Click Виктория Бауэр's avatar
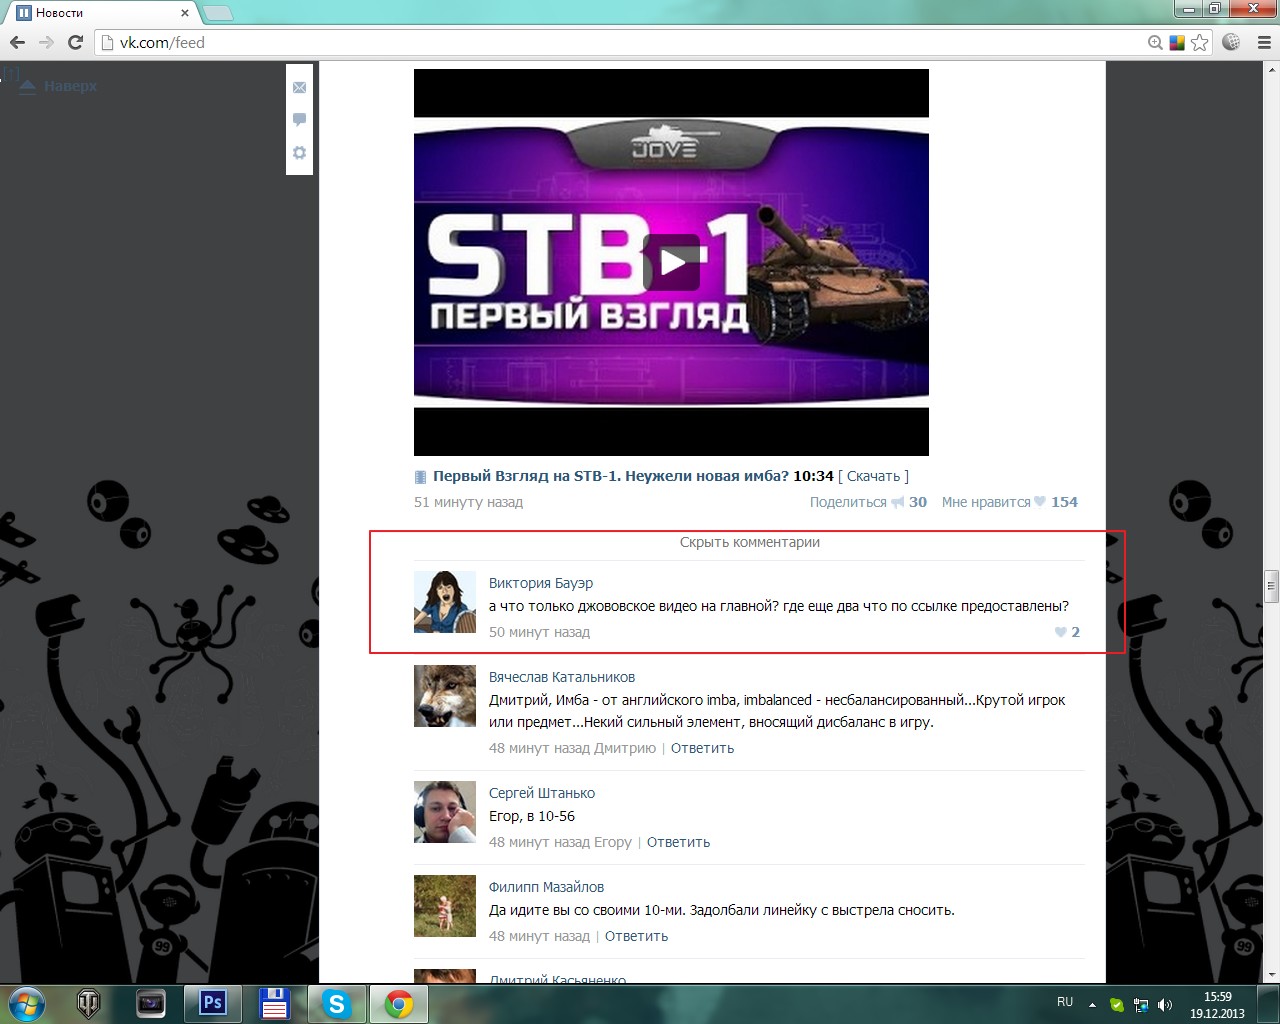 coord(445,602)
